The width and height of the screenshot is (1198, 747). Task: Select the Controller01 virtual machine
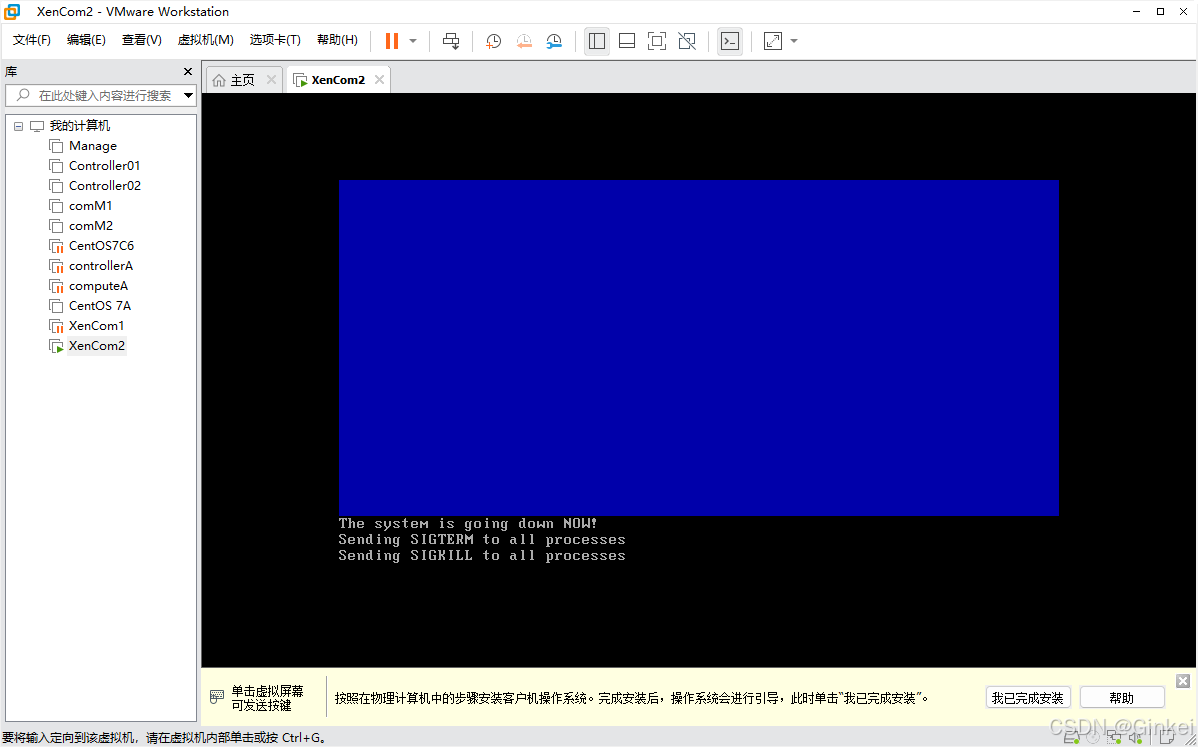pyautogui.click(x=104, y=166)
